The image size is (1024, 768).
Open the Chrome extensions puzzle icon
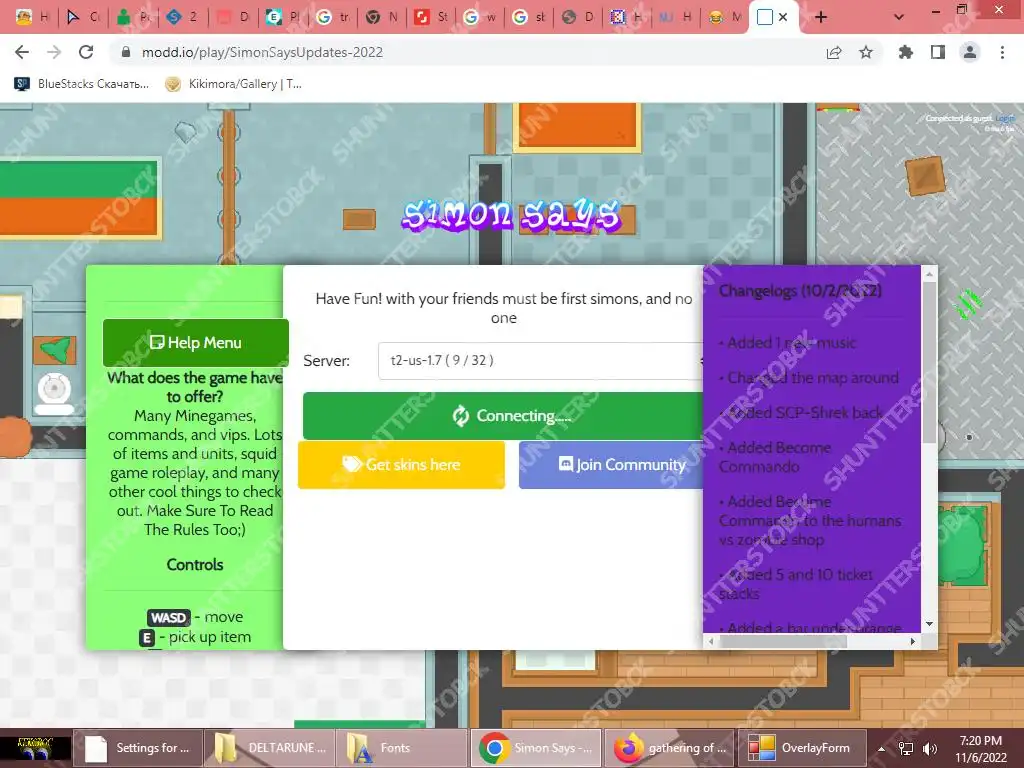tap(906, 52)
